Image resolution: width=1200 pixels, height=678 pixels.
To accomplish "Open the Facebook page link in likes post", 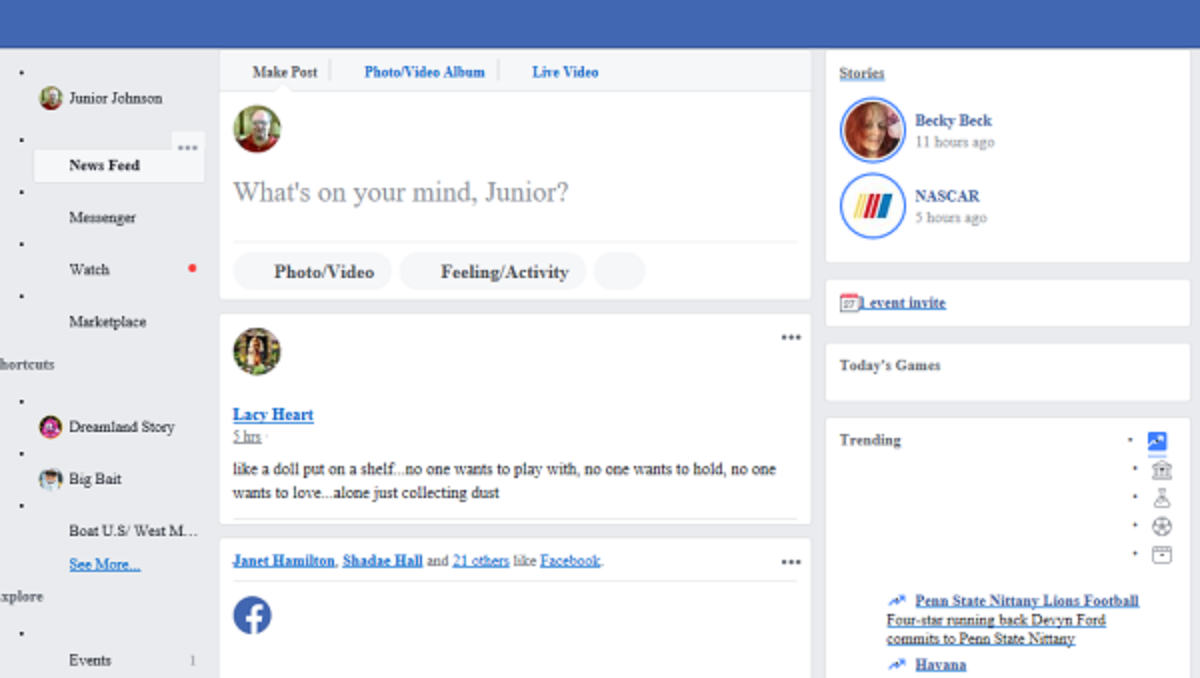I will (570, 561).
